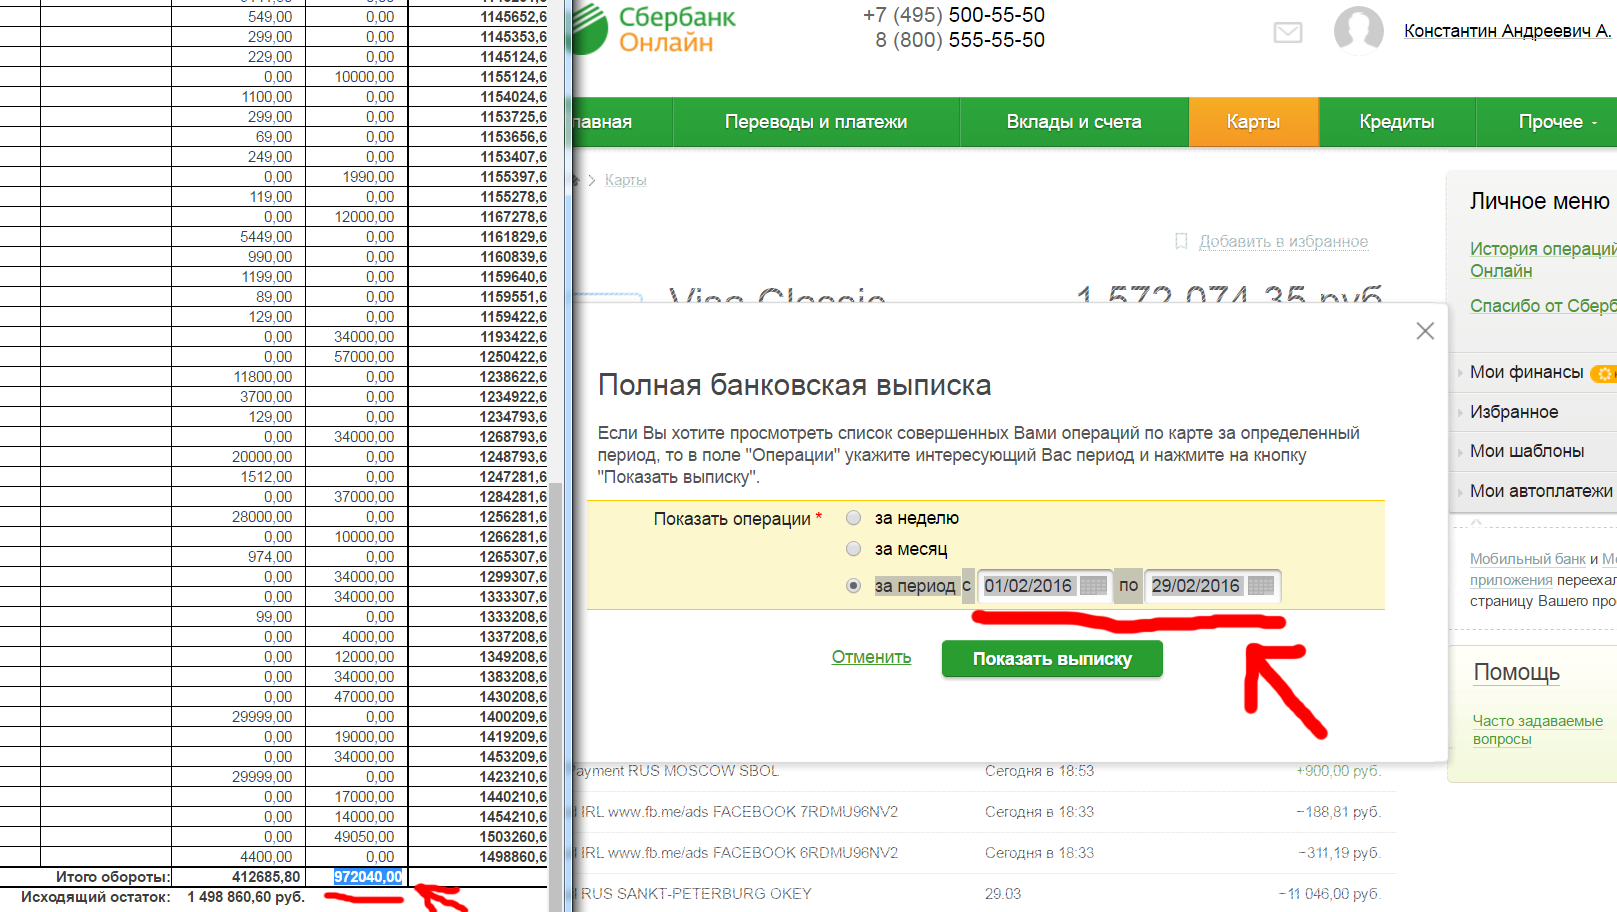This screenshot has height=912, width=1617.
Task: Choose the "за период" radio option
Action: pos(853,586)
